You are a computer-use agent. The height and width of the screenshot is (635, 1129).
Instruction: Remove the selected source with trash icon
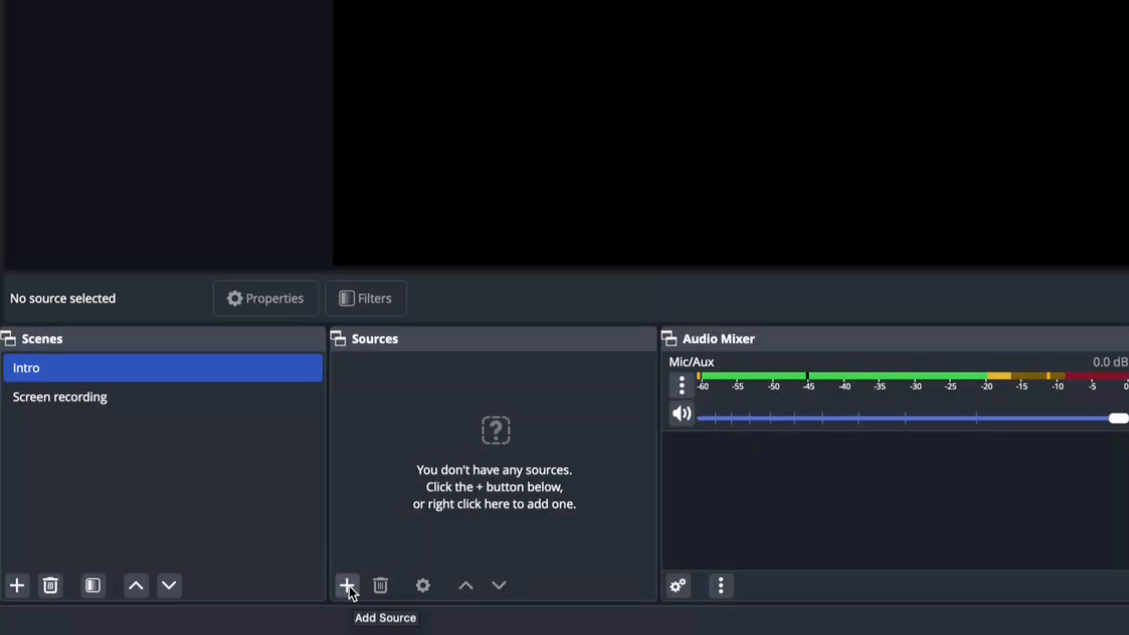tap(380, 585)
